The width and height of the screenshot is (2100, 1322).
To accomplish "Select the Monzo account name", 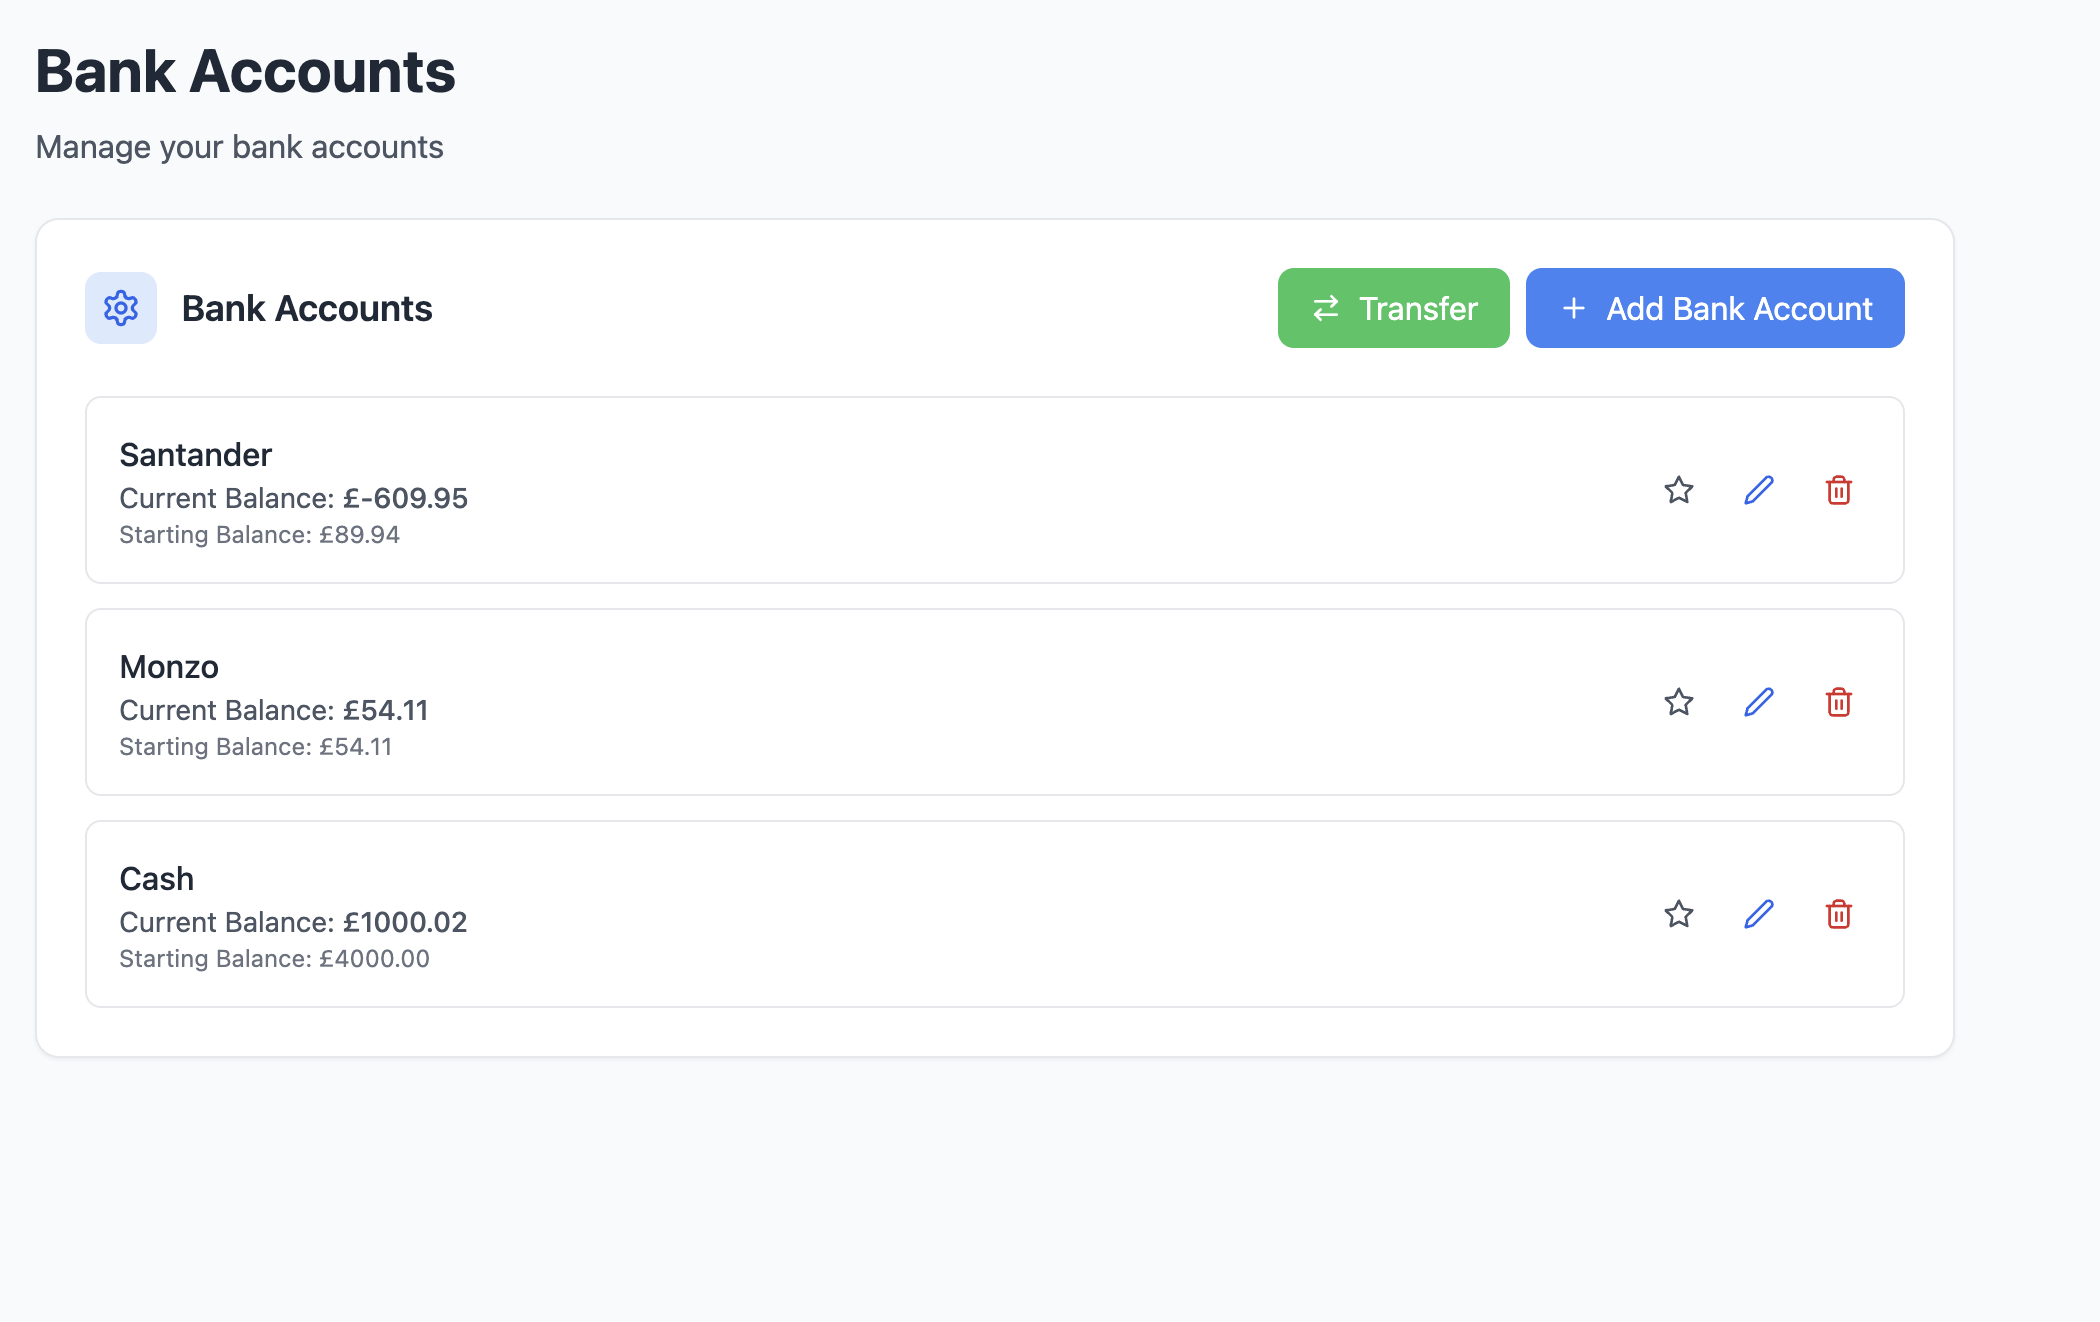I will pyautogui.click(x=169, y=667).
